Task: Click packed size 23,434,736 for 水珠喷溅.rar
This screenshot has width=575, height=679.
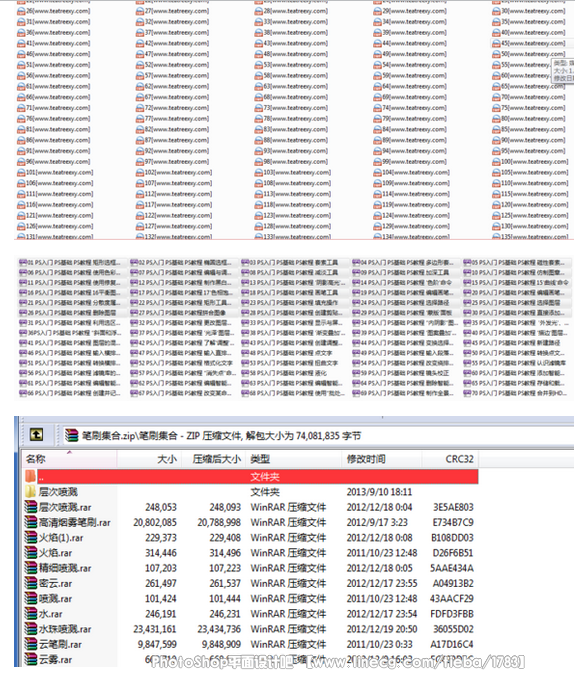Action: 219,629
